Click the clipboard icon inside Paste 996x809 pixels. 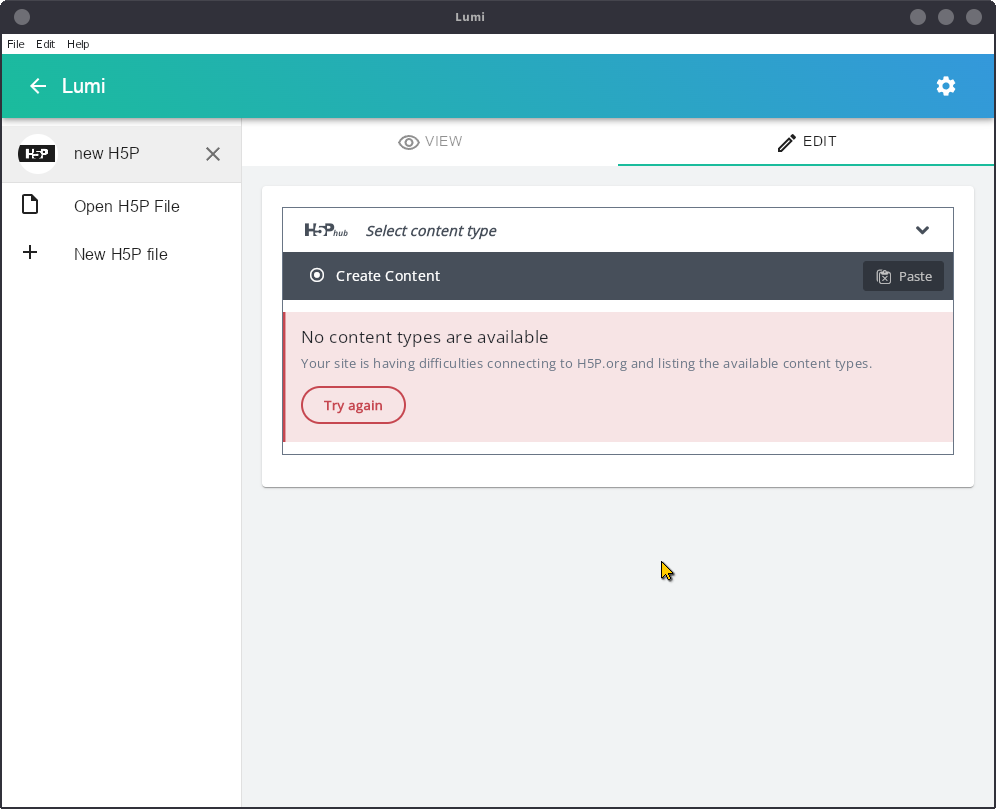pyautogui.click(x=884, y=277)
